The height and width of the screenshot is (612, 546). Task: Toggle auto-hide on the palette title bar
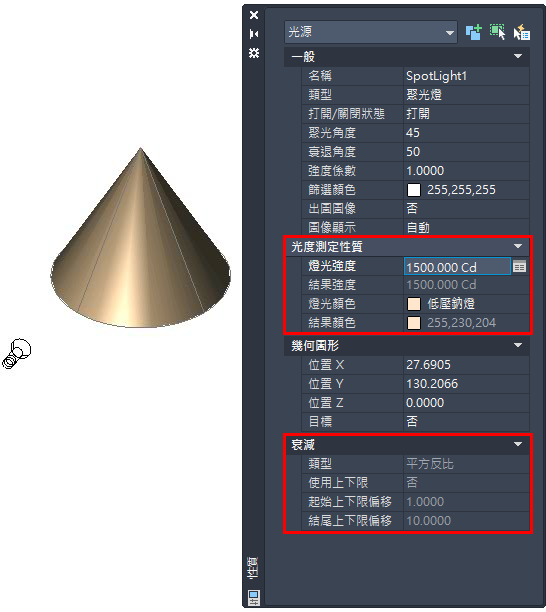point(254,34)
